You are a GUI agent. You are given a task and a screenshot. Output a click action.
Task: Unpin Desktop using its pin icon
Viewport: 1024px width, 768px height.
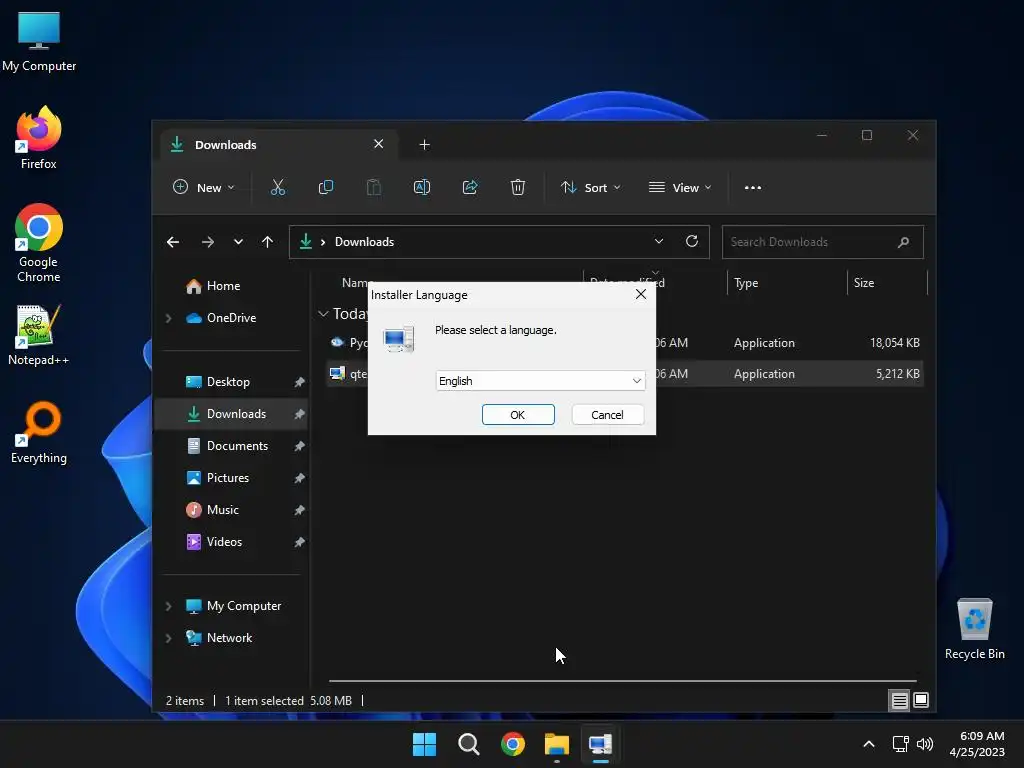pos(300,382)
